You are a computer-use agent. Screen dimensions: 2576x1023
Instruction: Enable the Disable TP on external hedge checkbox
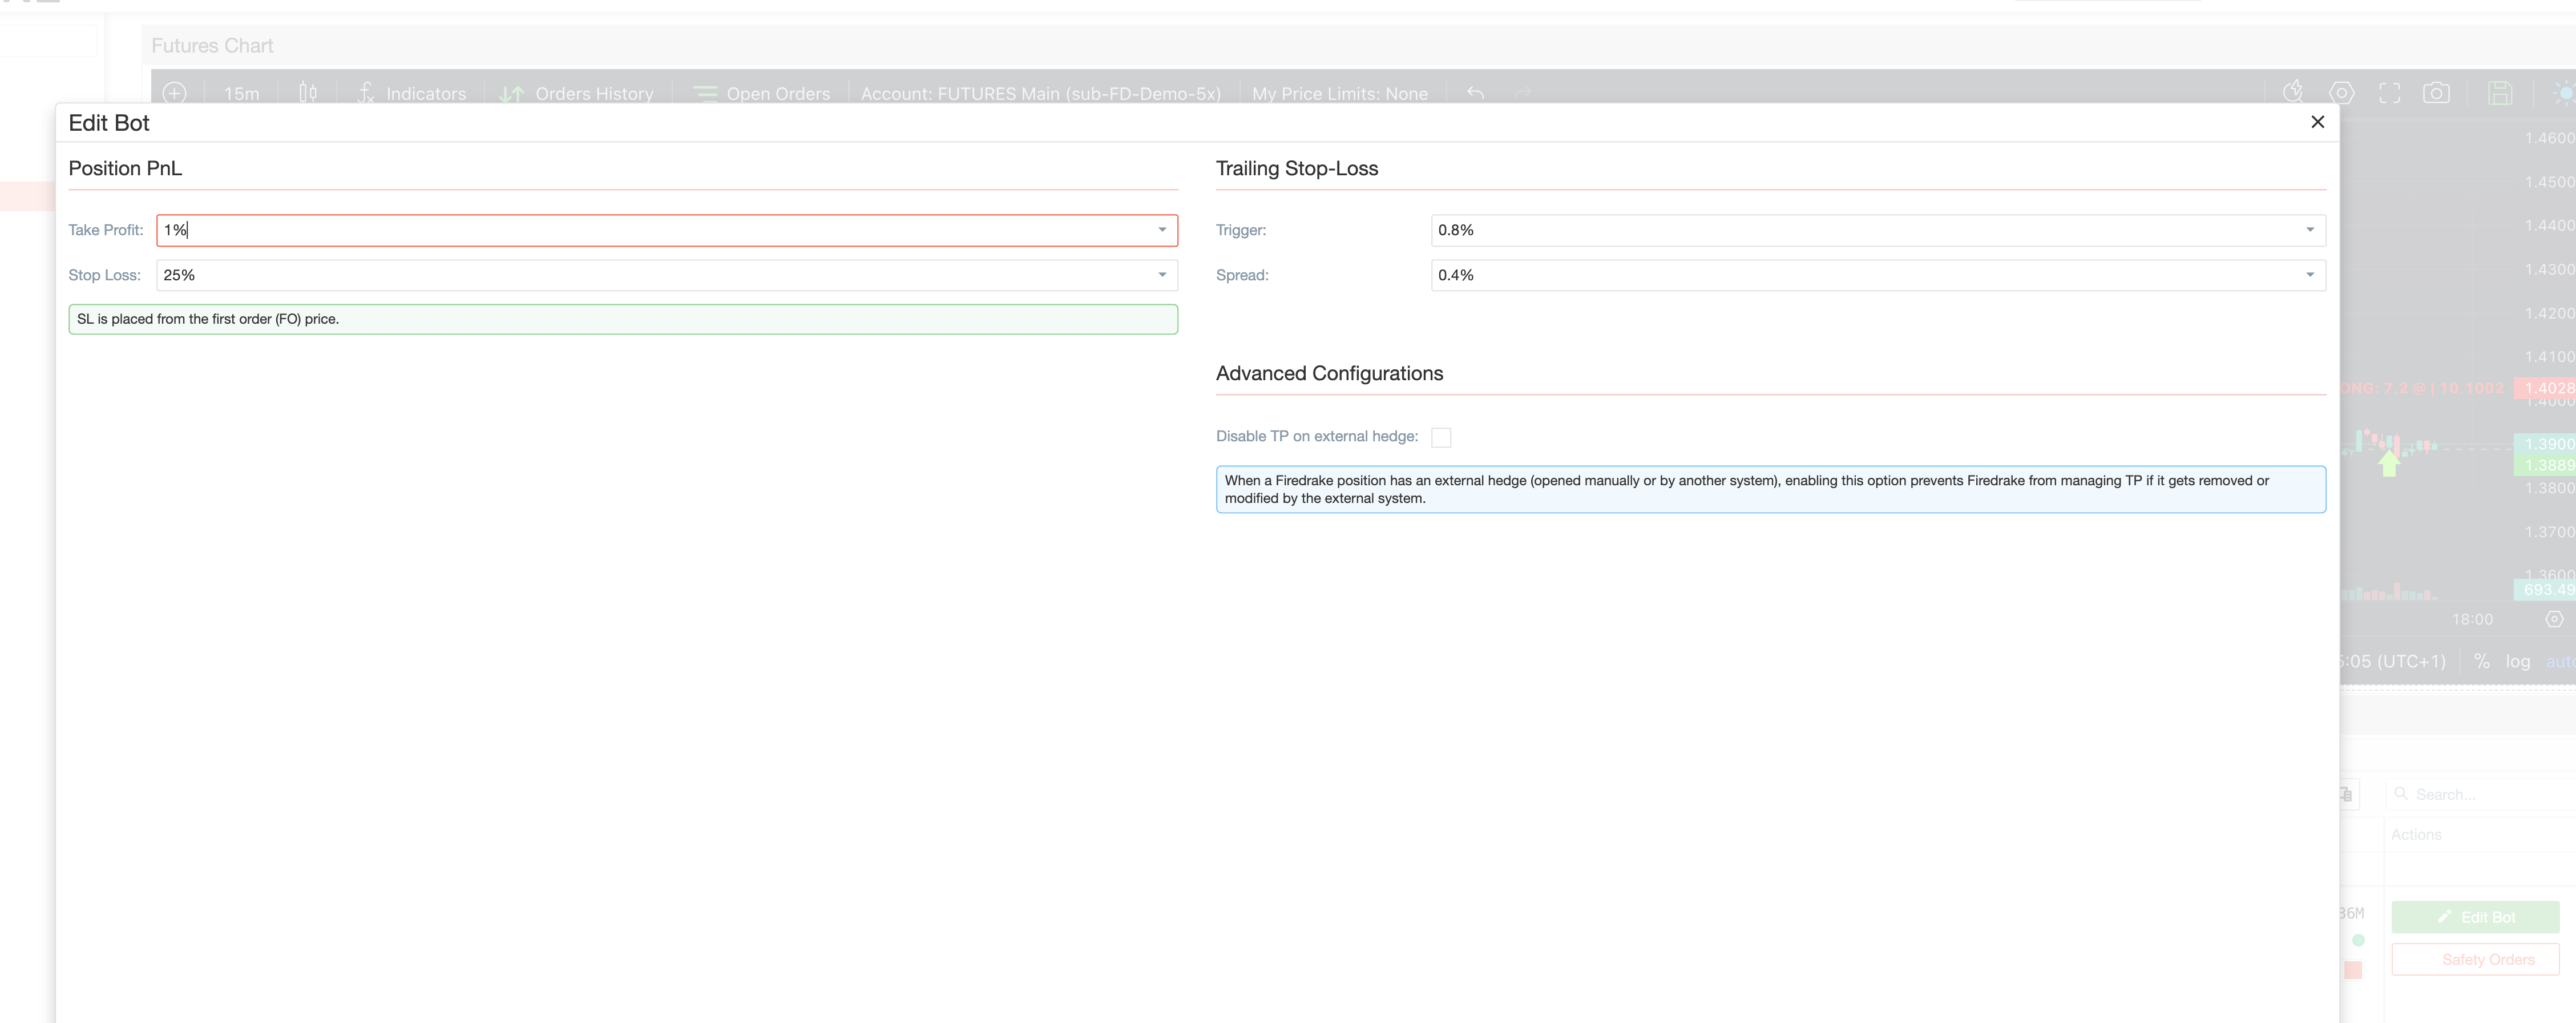pos(1441,437)
